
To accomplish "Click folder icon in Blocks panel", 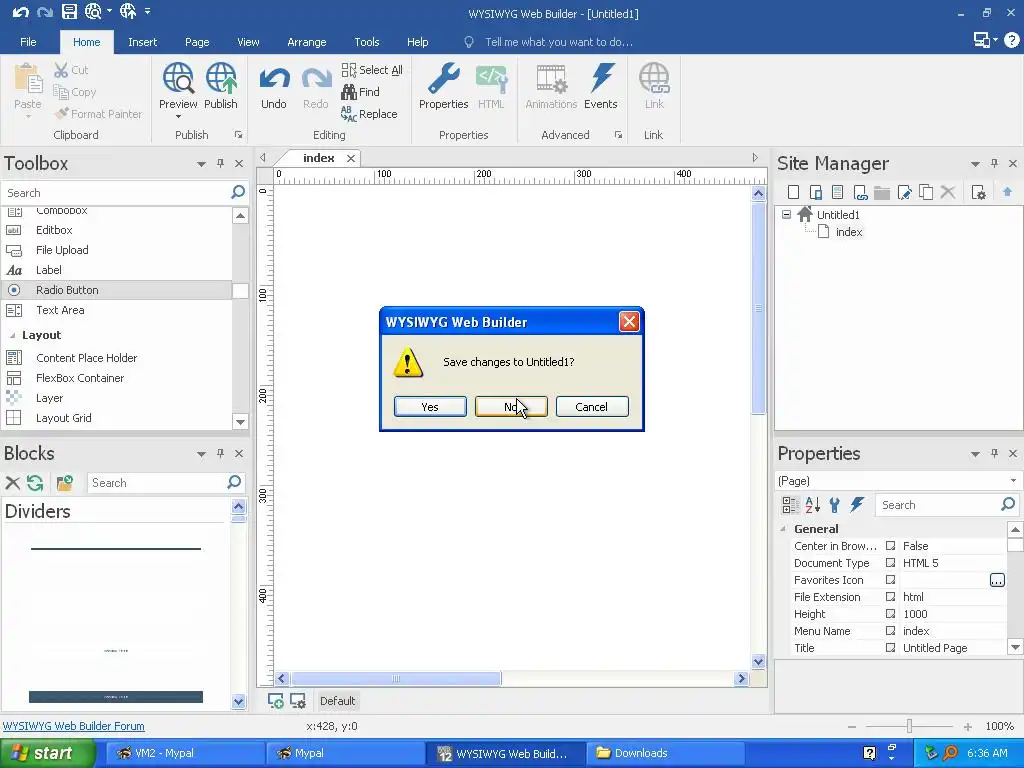I will pos(64,483).
